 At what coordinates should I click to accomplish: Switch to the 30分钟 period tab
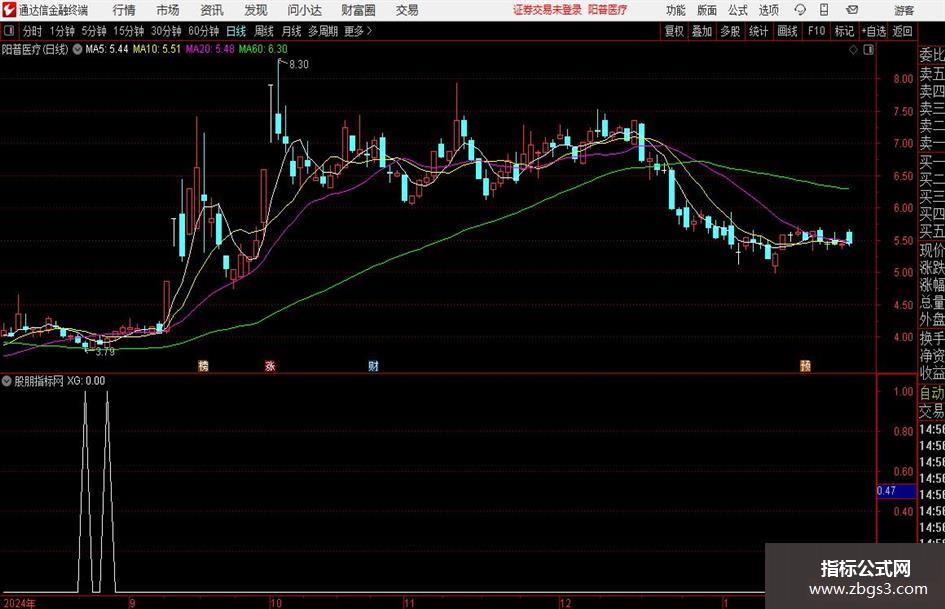point(166,31)
